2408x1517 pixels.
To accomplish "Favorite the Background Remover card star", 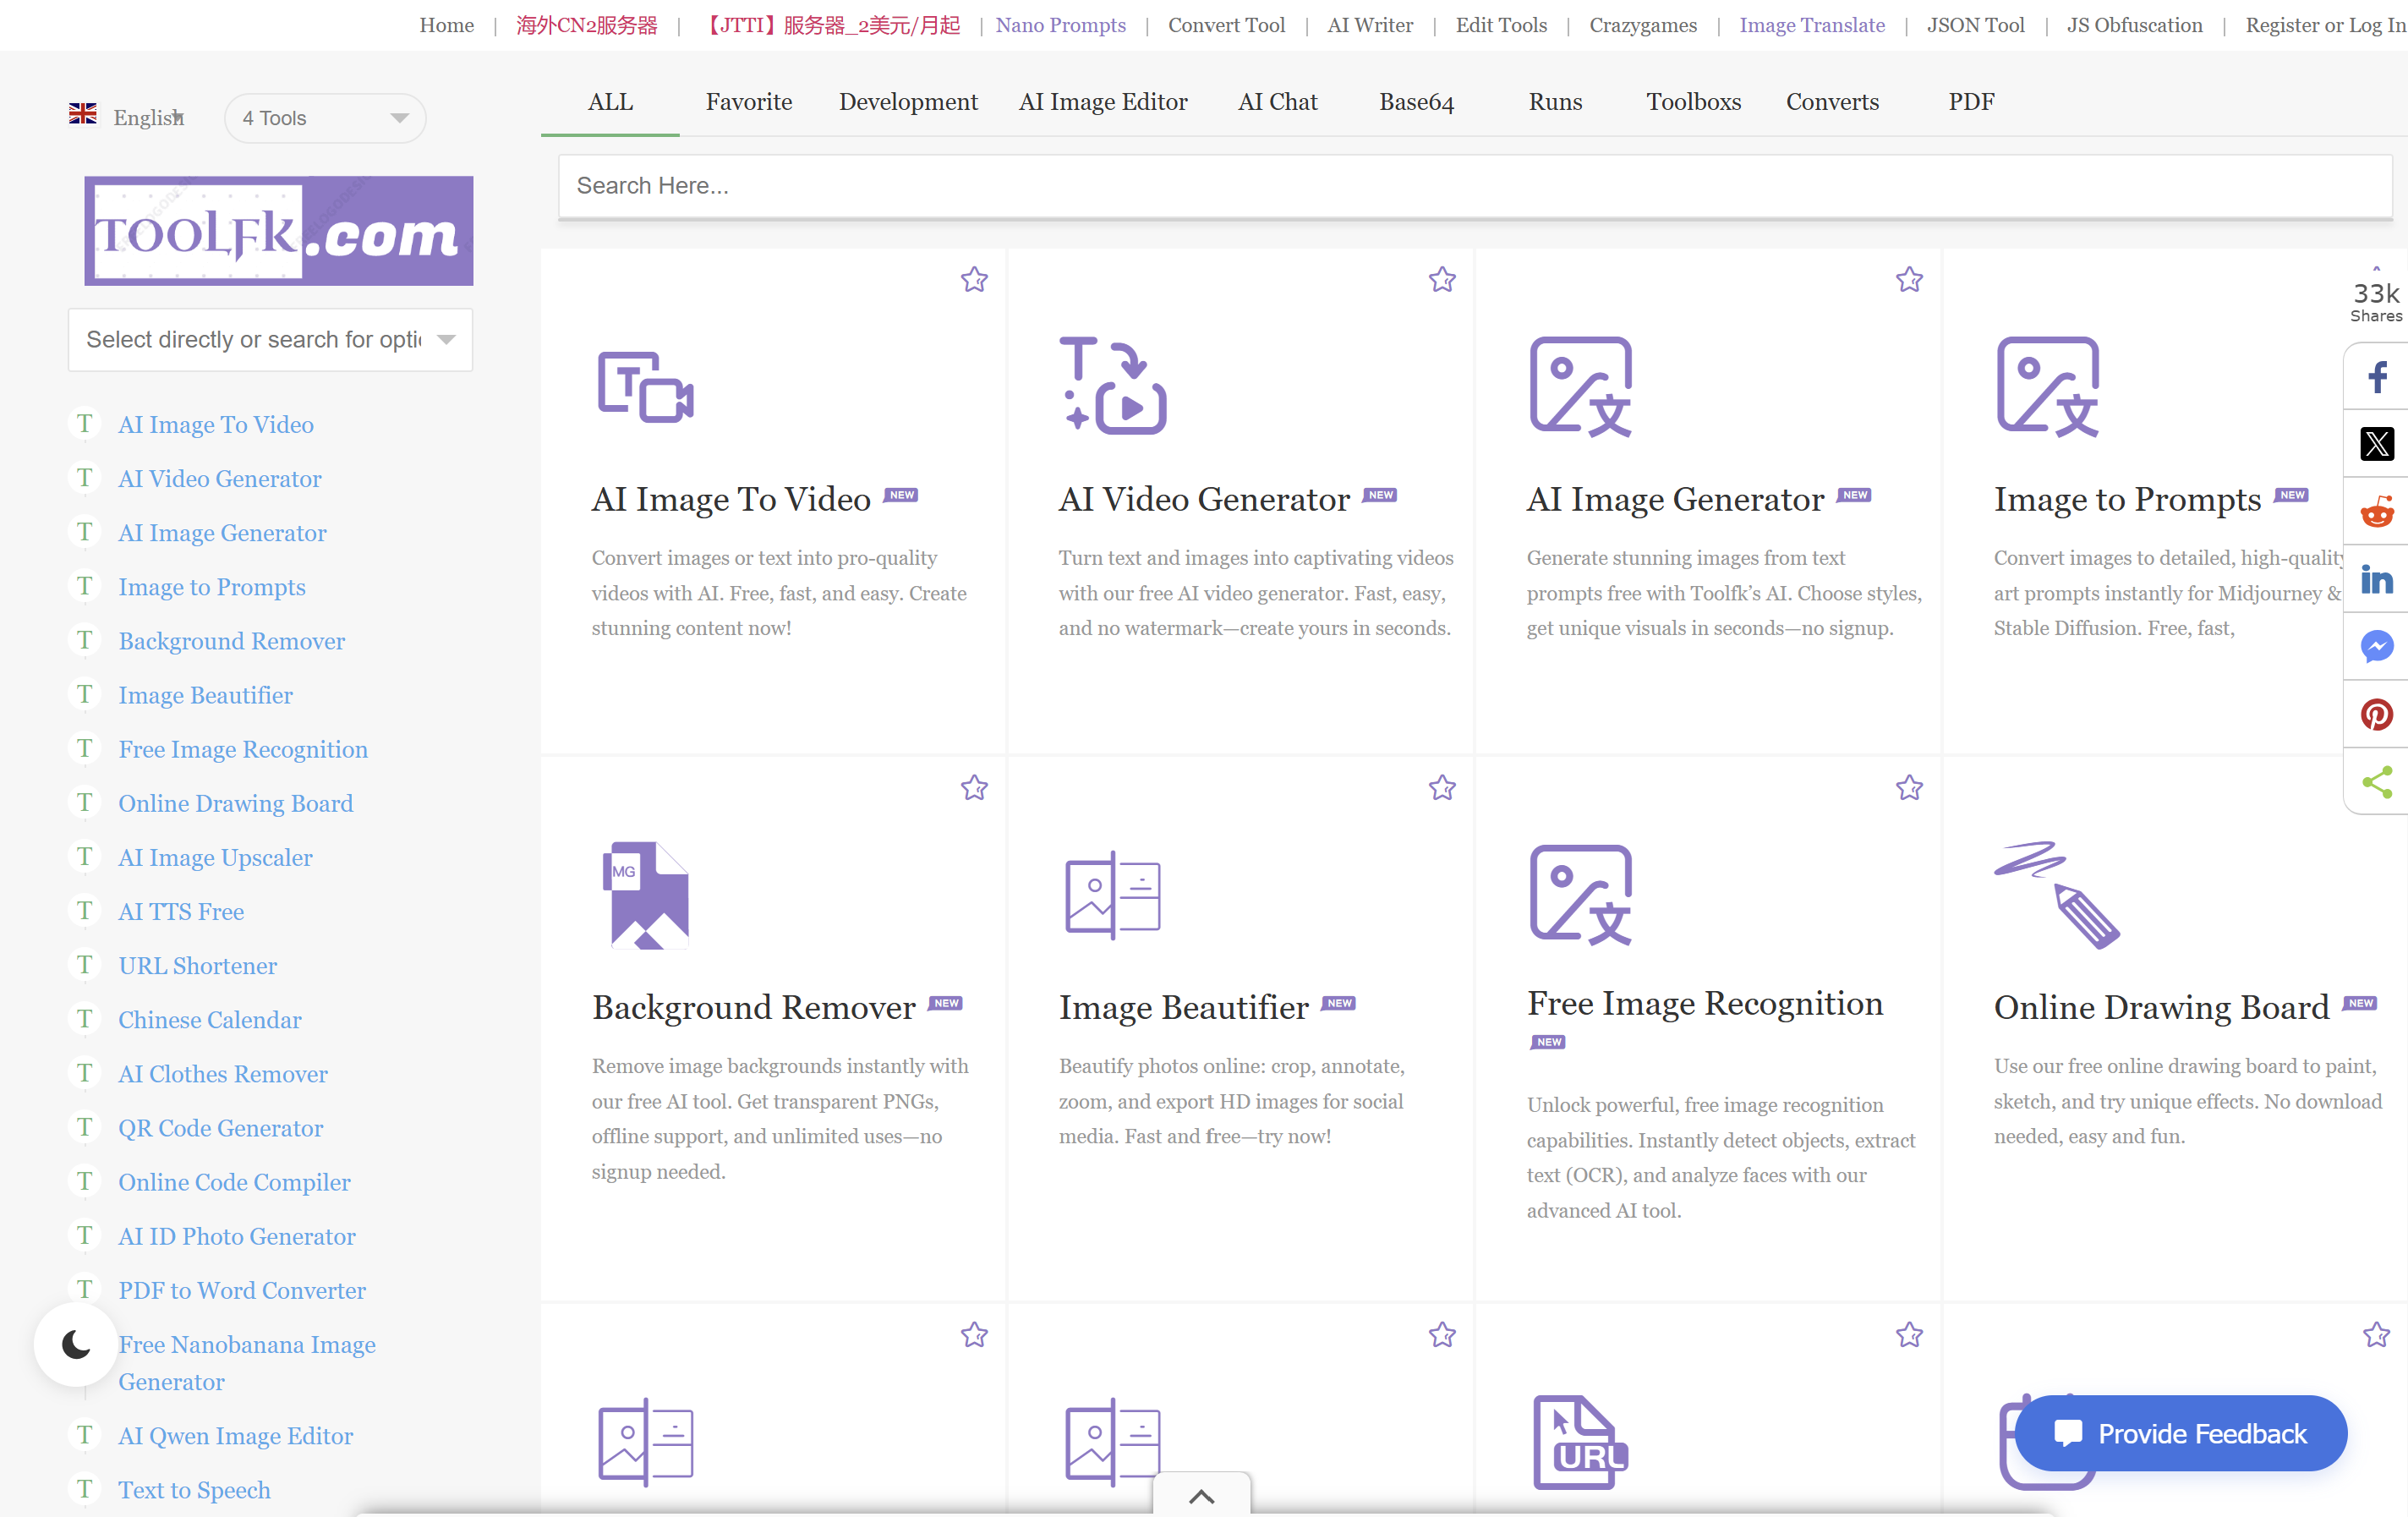I will point(974,788).
